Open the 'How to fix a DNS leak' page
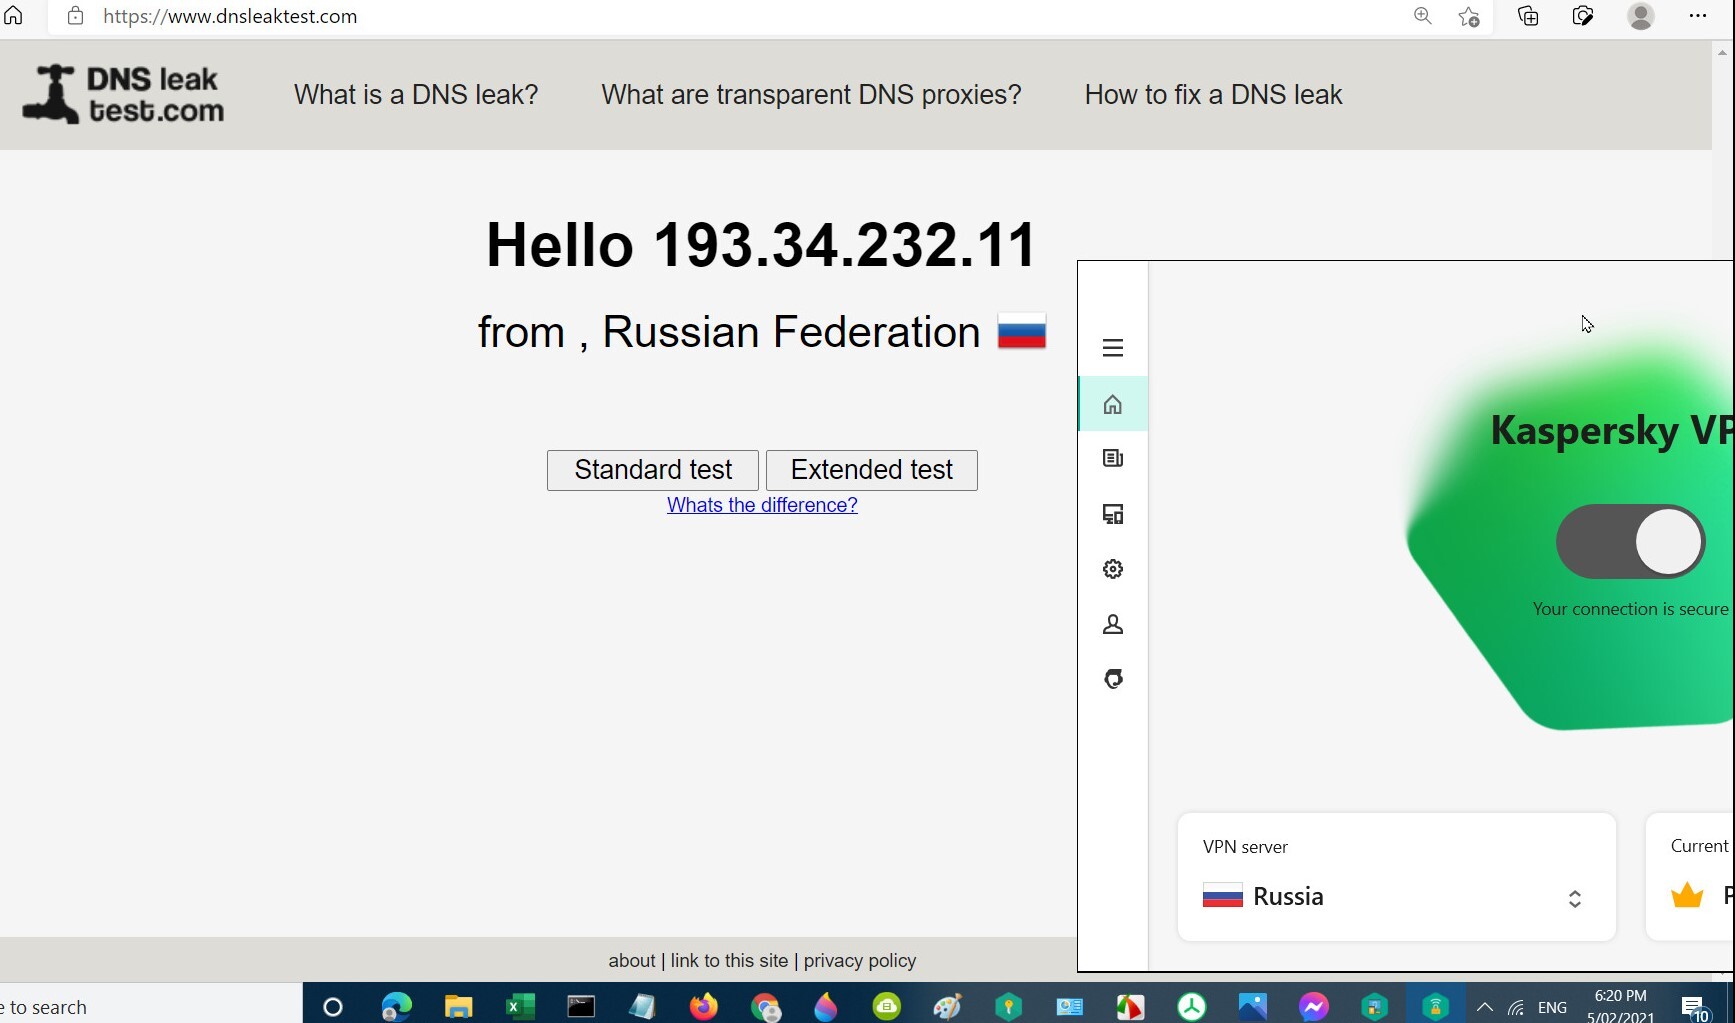 tap(1213, 95)
